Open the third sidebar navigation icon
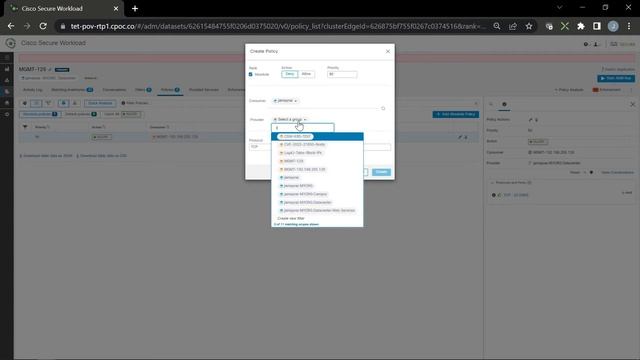This screenshot has height=360, width=640. pyautogui.click(x=7, y=80)
